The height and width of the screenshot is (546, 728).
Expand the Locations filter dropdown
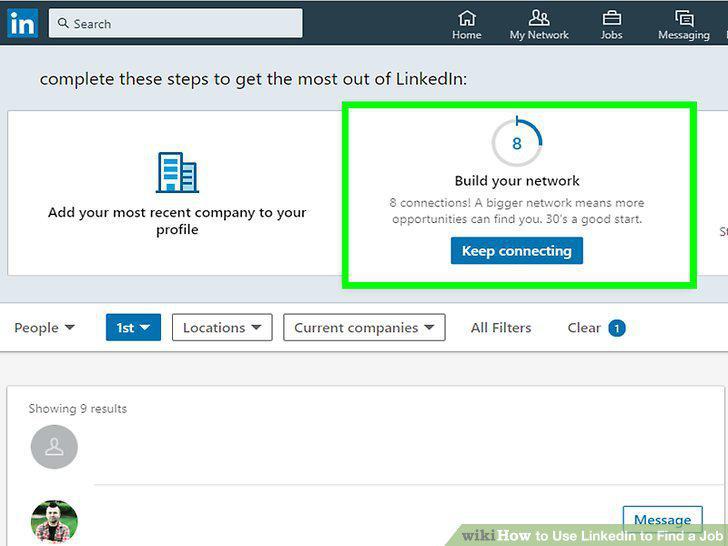[x=222, y=327]
